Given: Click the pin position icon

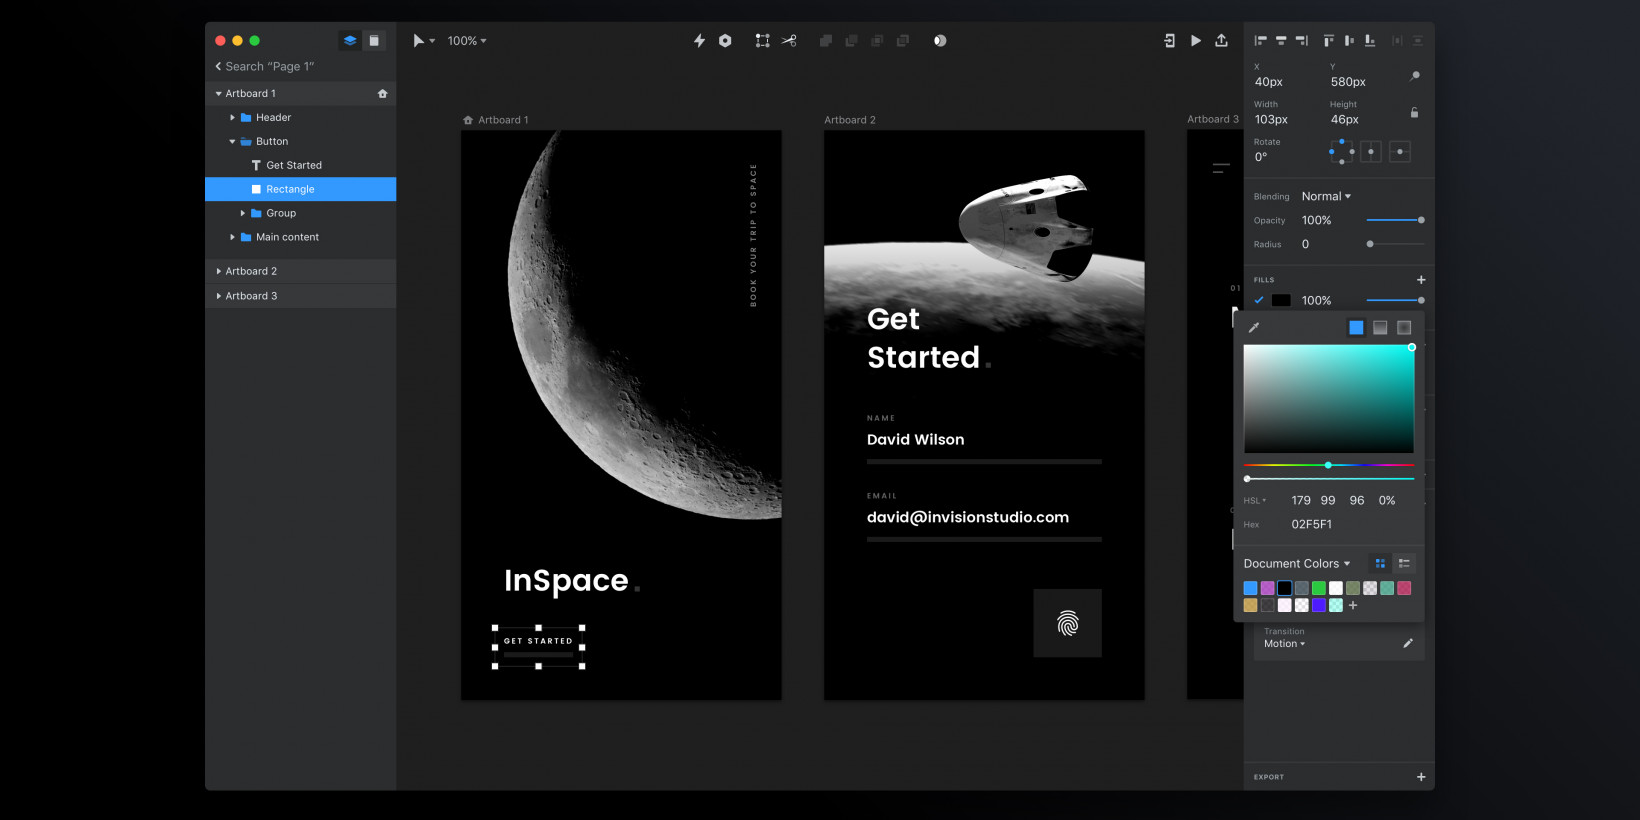Looking at the screenshot, I should (1415, 76).
